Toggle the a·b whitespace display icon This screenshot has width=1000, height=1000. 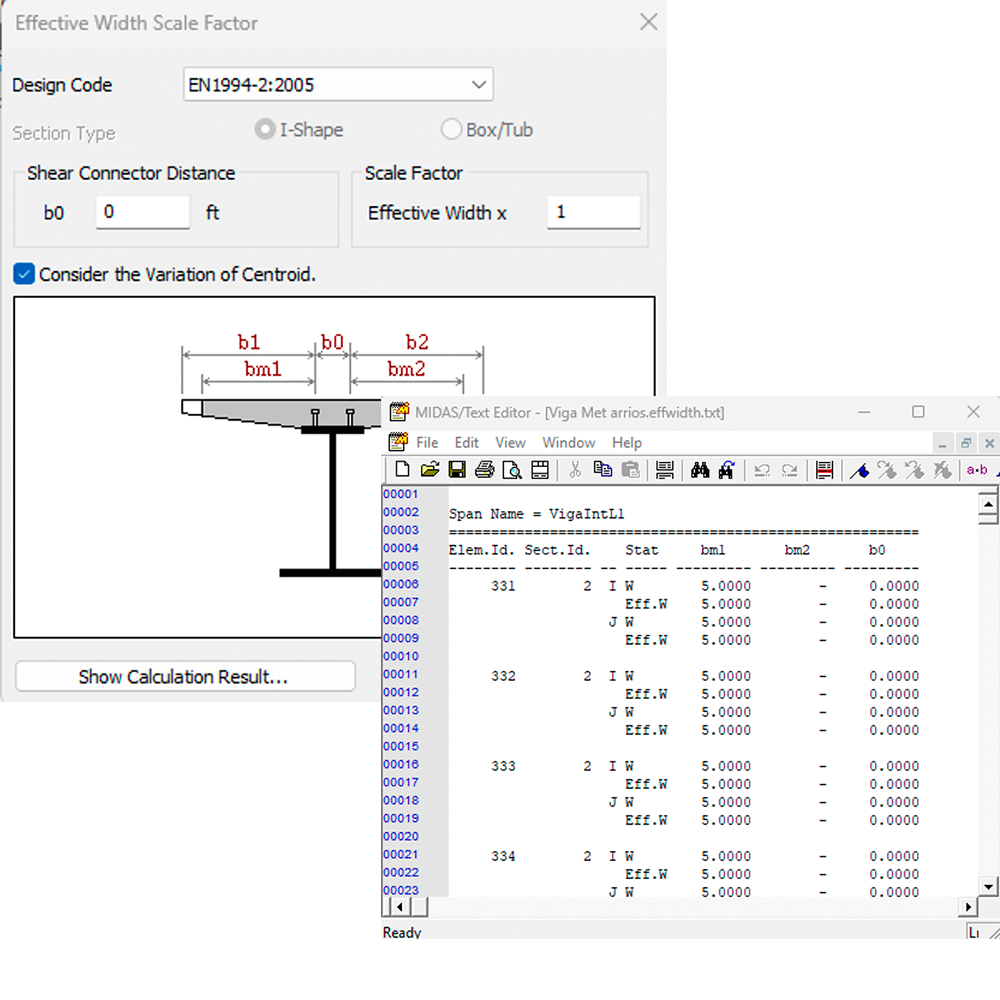click(977, 470)
